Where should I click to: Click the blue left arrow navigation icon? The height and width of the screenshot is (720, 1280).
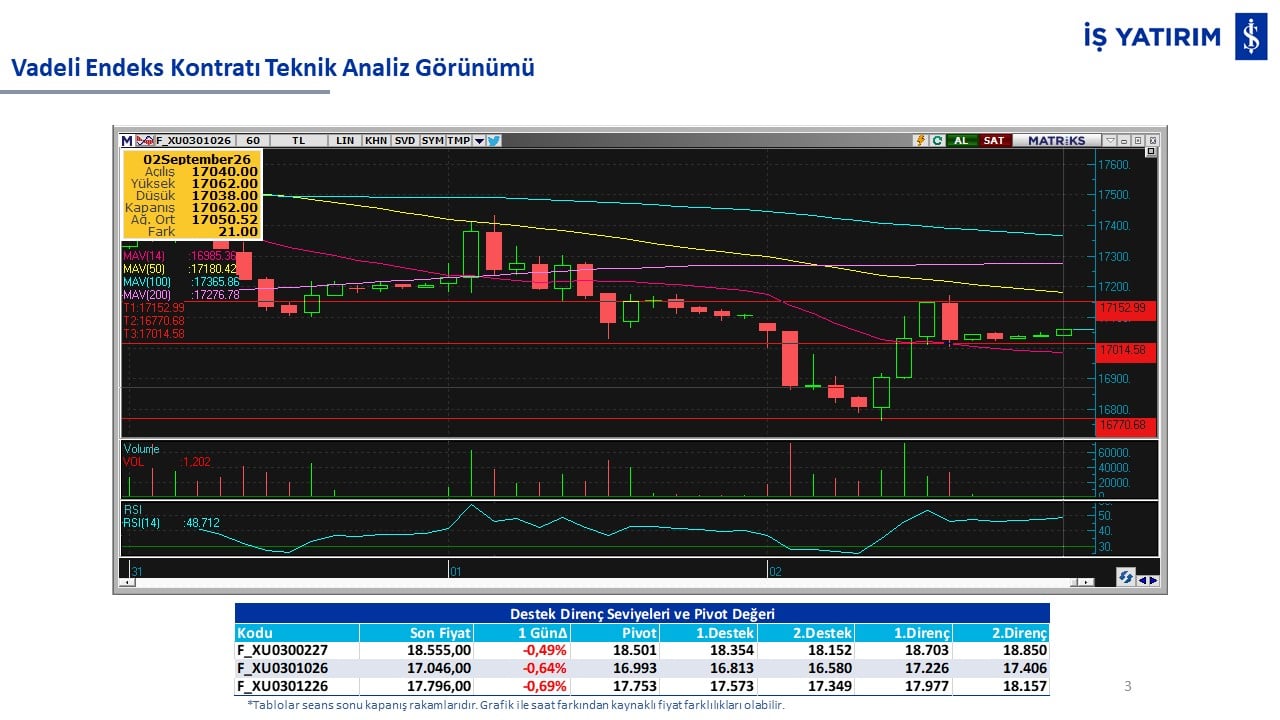pos(1143,580)
